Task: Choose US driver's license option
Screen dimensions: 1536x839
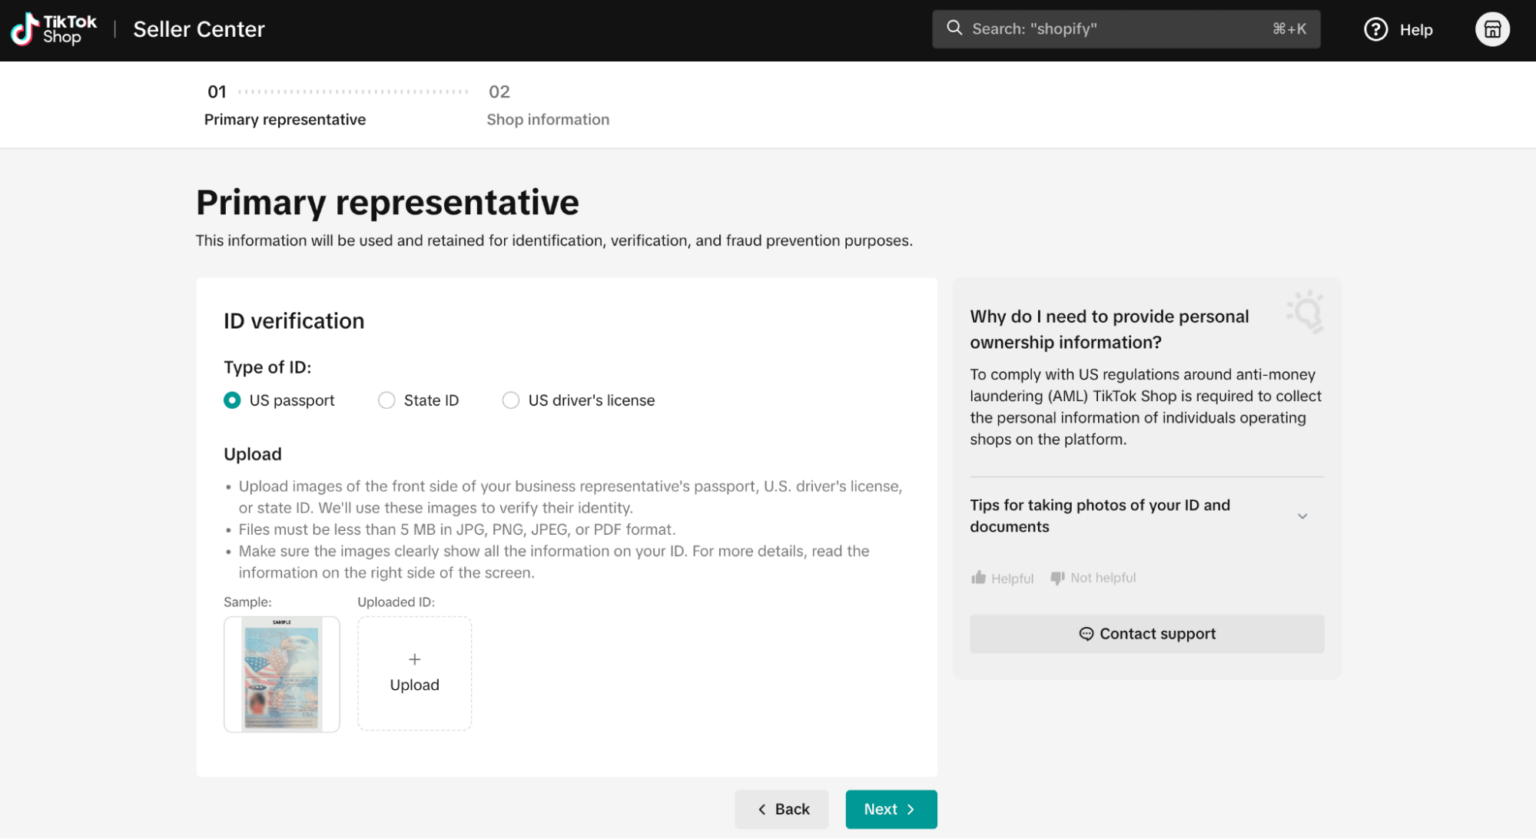Action: [x=511, y=399]
